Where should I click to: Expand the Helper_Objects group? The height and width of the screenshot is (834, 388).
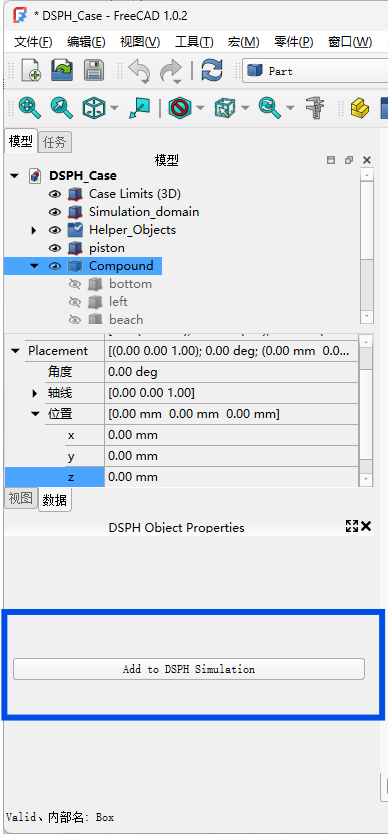pos(35,230)
